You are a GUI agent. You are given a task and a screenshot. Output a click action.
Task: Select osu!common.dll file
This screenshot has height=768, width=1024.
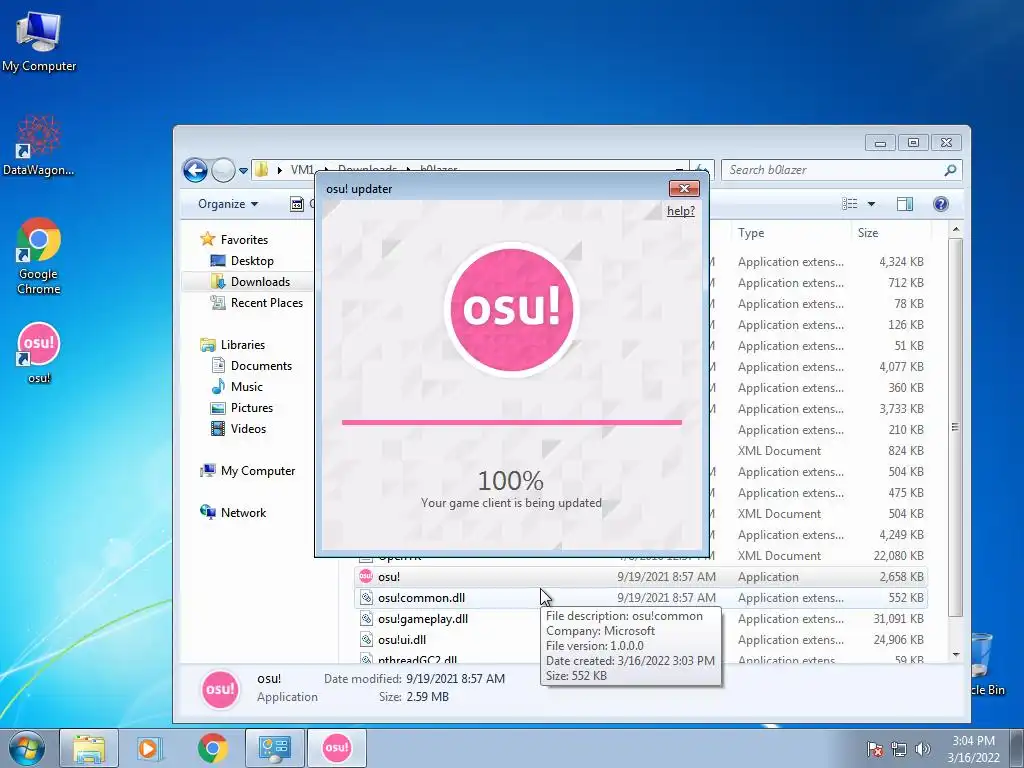coord(641,598)
